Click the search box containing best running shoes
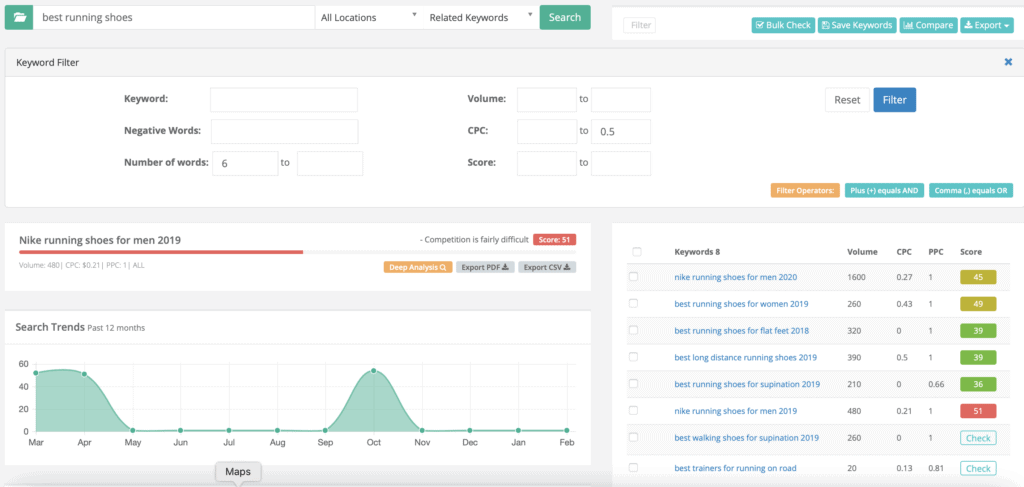The width and height of the screenshot is (1024, 487). tap(174, 18)
